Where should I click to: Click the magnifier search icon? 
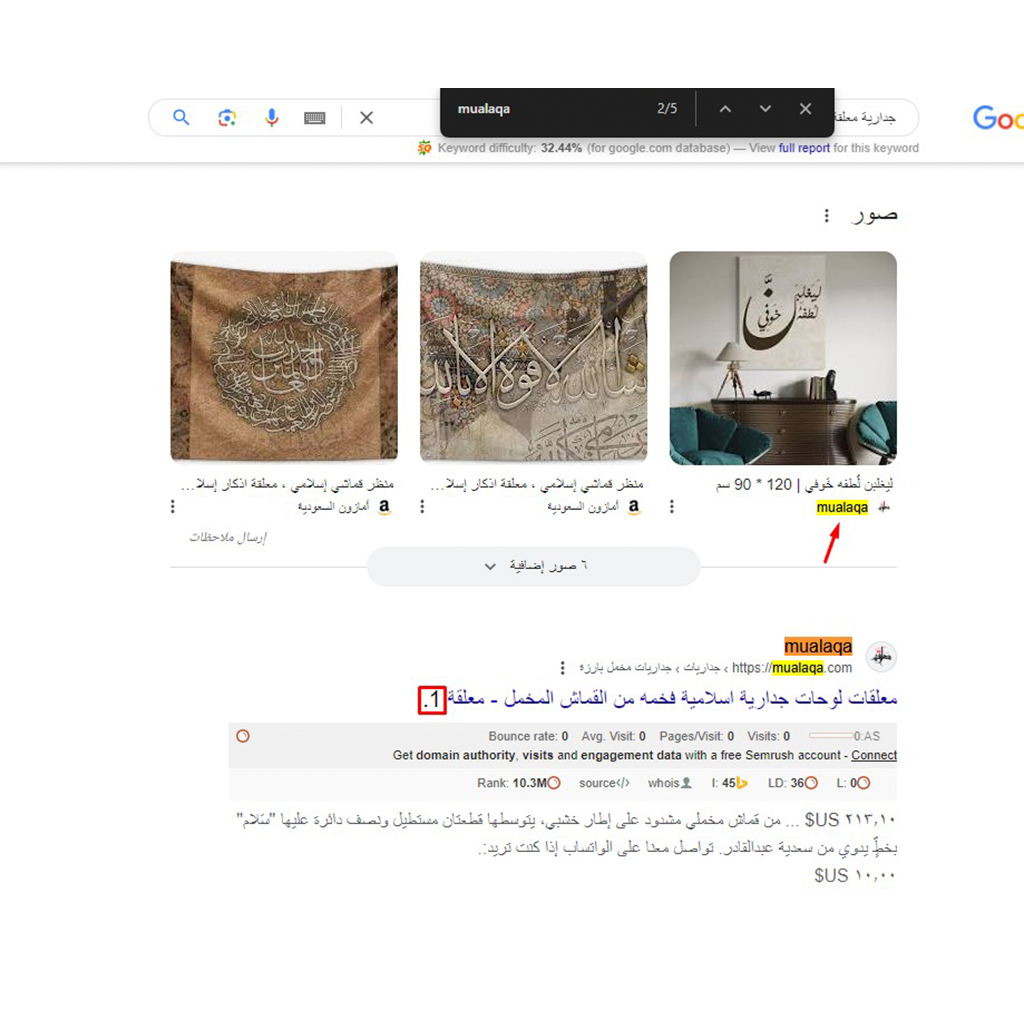(181, 118)
